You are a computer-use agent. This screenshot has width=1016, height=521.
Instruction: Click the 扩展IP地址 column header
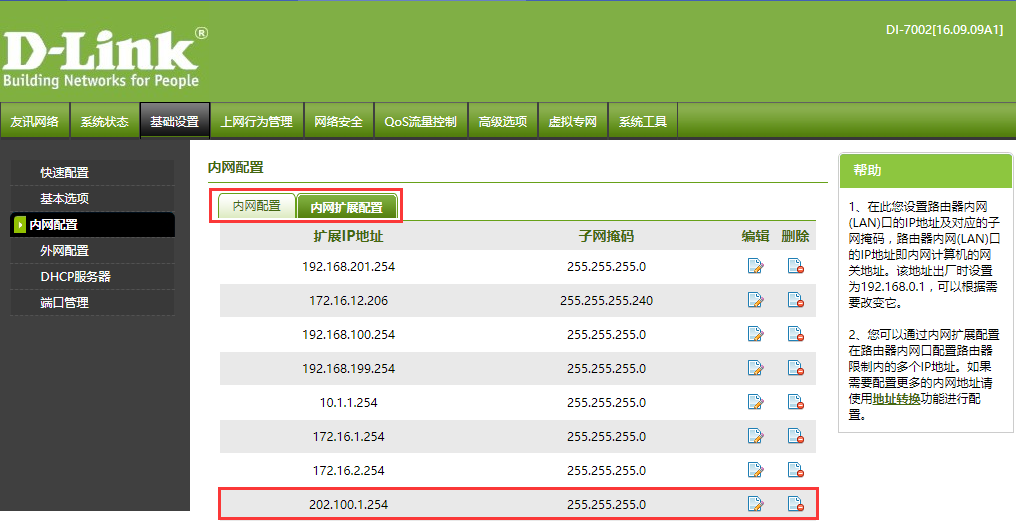click(x=349, y=236)
